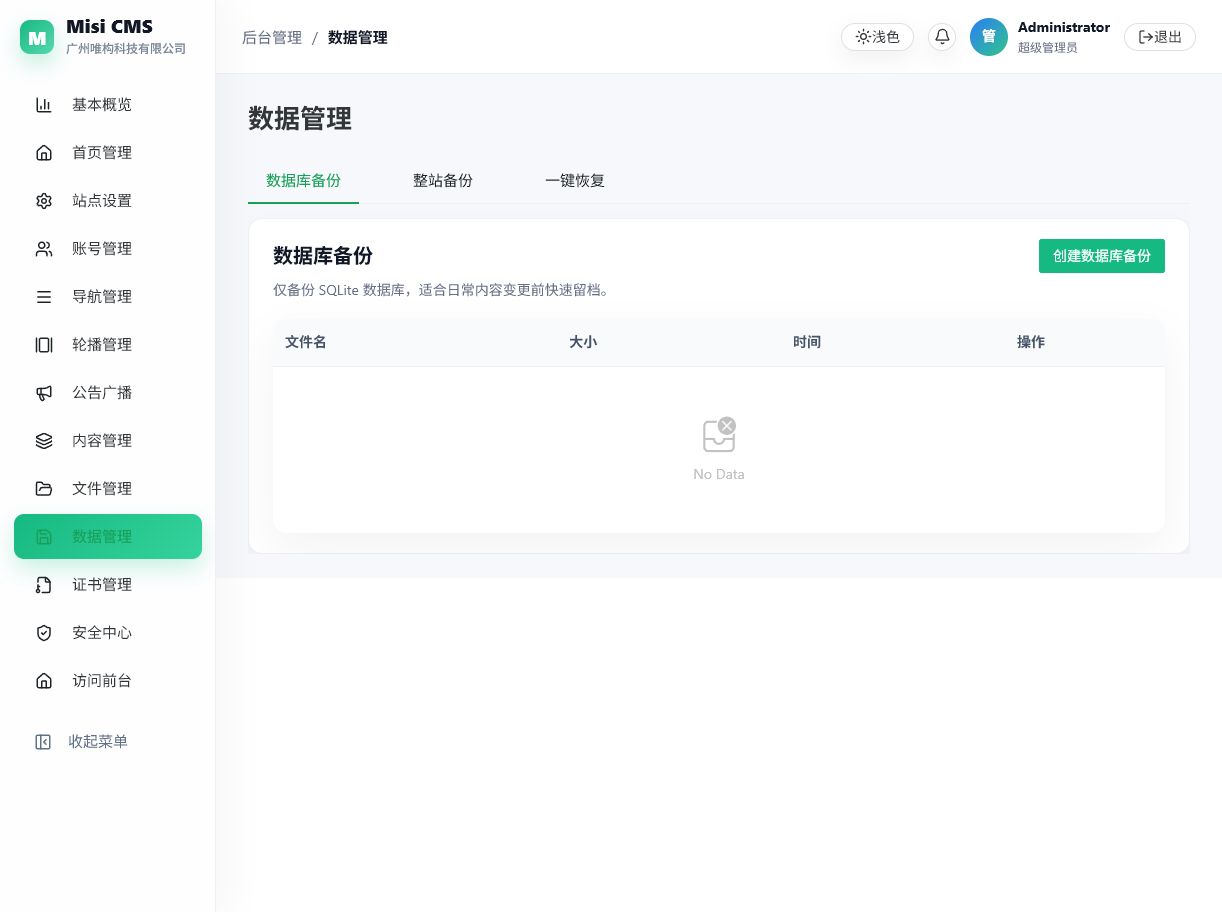This screenshot has height=912, width=1222.
Task: Click the Misi CMS brand title
Action: click(110, 27)
